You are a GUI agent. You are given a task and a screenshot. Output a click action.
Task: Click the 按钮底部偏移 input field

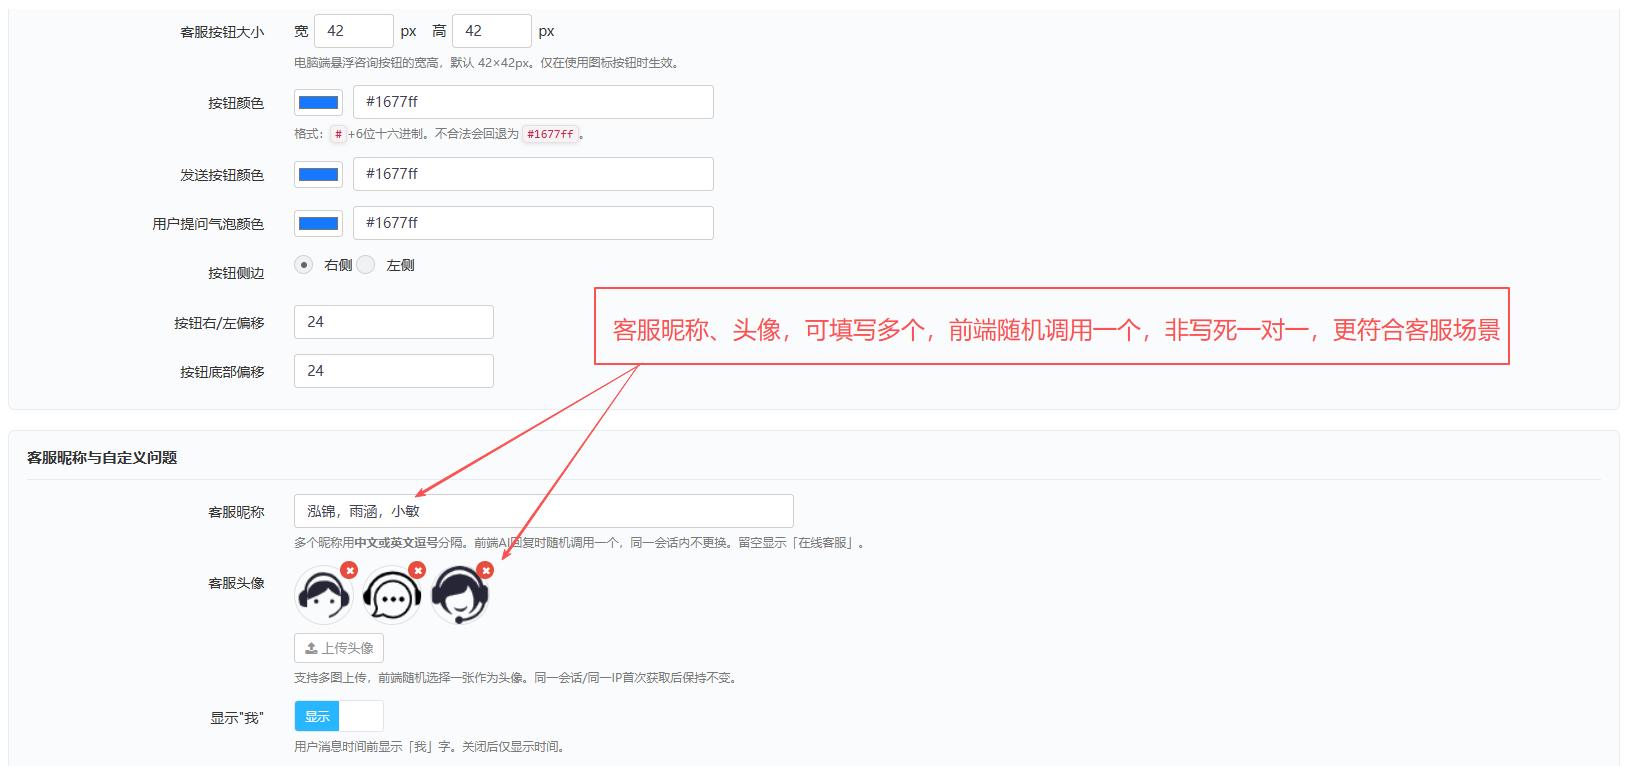[394, 371]
